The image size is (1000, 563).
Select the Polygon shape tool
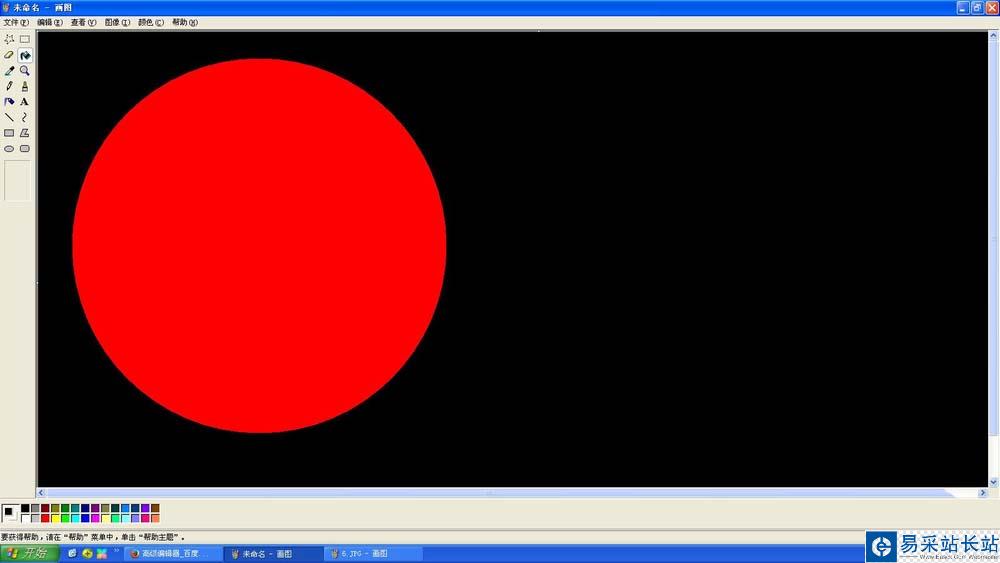(24, 133)
